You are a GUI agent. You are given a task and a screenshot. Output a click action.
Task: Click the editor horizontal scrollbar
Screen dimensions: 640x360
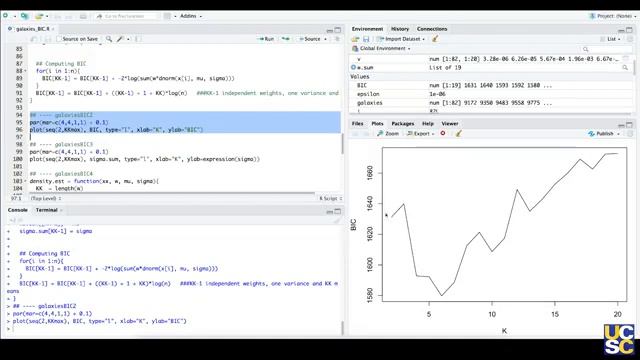[171, 193]
